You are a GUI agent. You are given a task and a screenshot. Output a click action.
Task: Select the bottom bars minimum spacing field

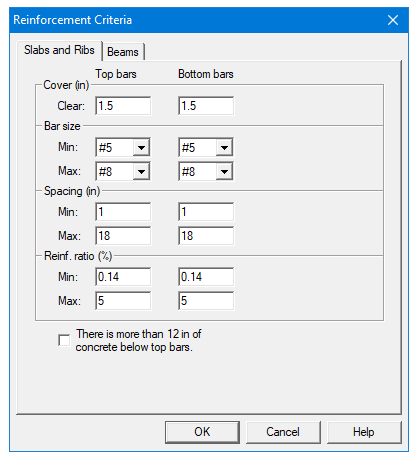click(206, 212)
